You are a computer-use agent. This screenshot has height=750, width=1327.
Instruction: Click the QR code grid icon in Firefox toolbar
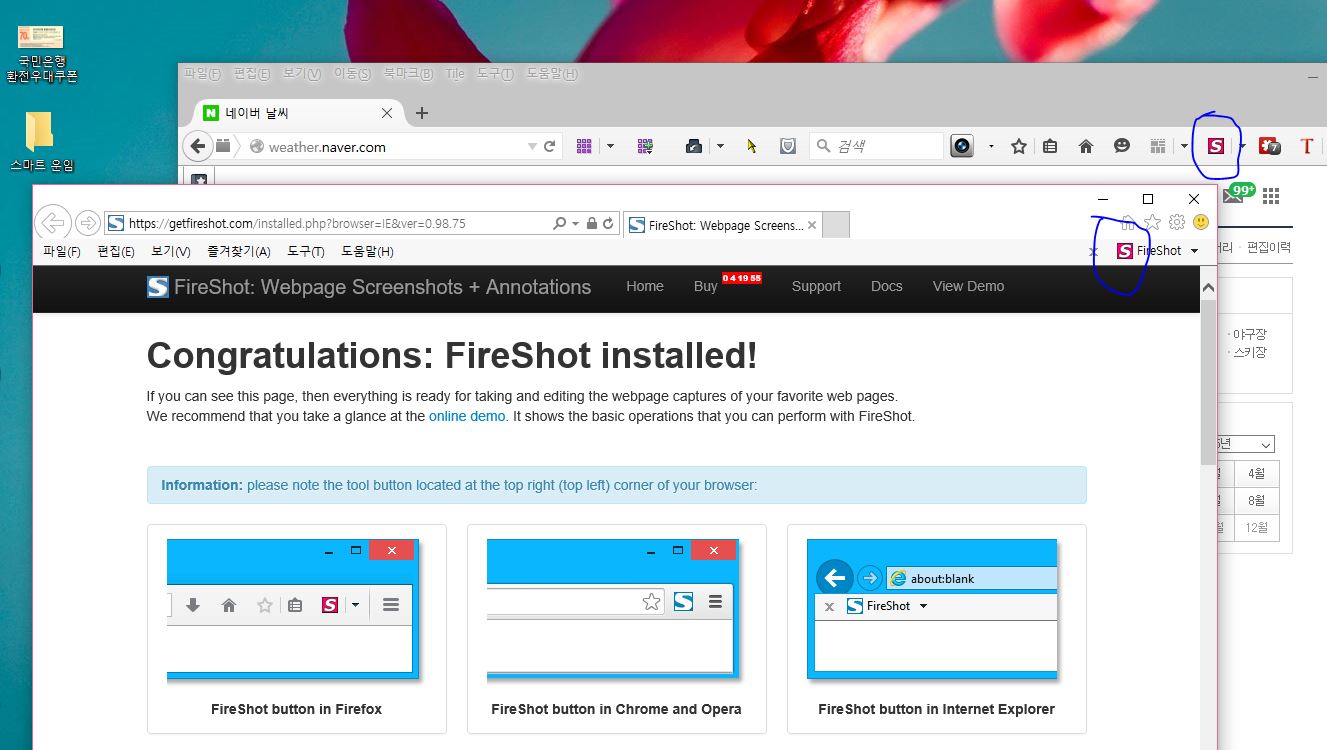645,146
